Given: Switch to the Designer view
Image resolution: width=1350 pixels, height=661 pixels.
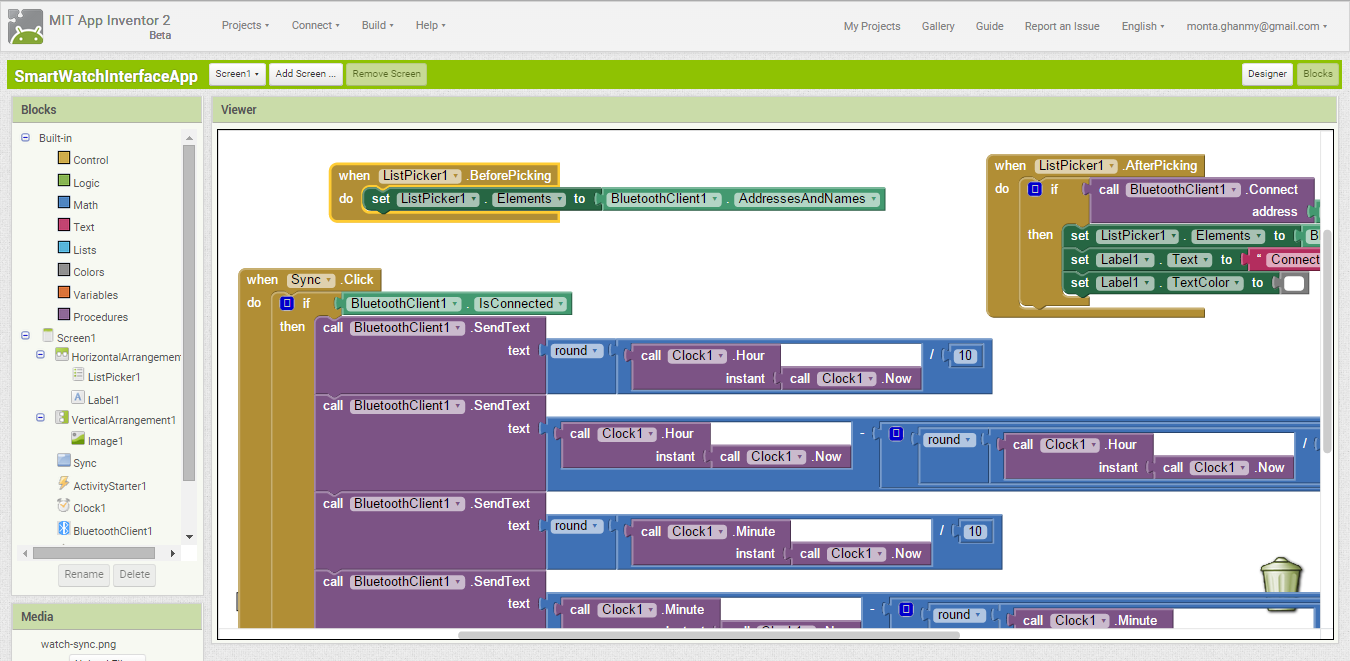Looking at the screenshot, I should click(1267, 74).
